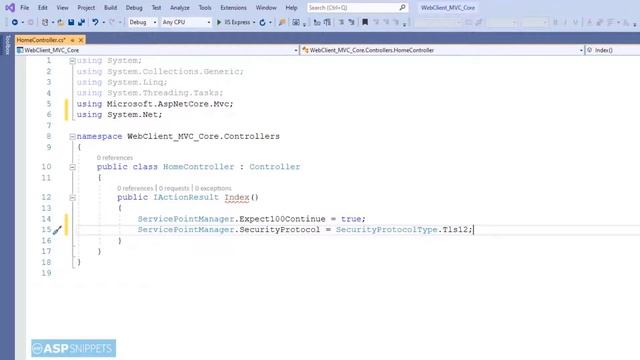The width and height of the screenshot is (640, 360).
Task: Pin the HomeController.cs tab
Action: click(72, 40)
